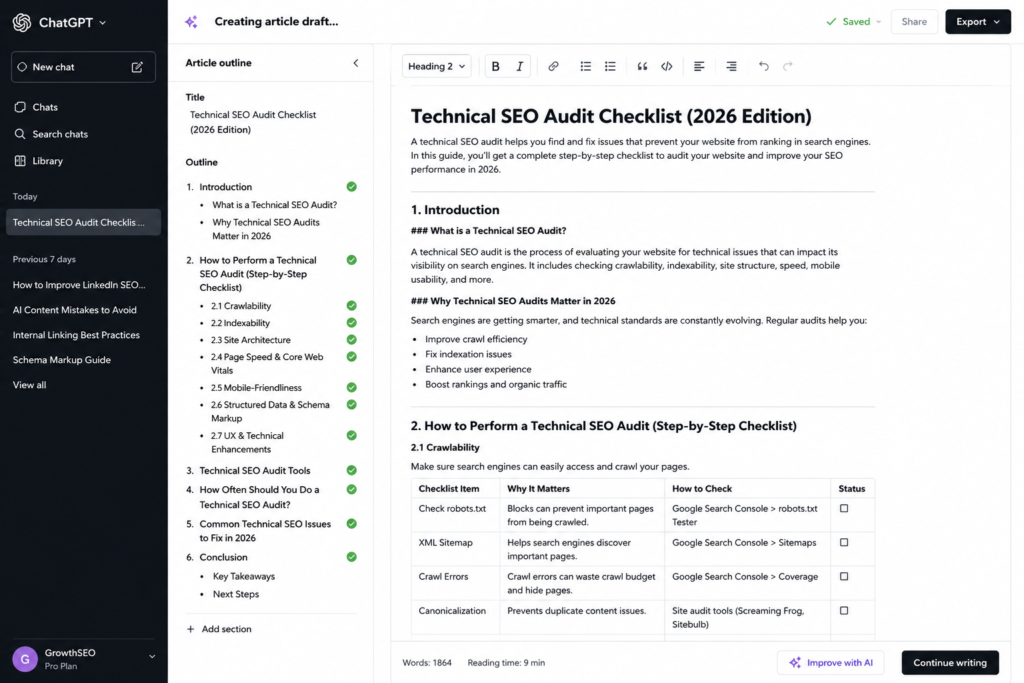Select outline item Common Technical SEO Issues to Fix
Viewport: 1024px width, 683px height.
pyautogui.click(x=265, y=531)
